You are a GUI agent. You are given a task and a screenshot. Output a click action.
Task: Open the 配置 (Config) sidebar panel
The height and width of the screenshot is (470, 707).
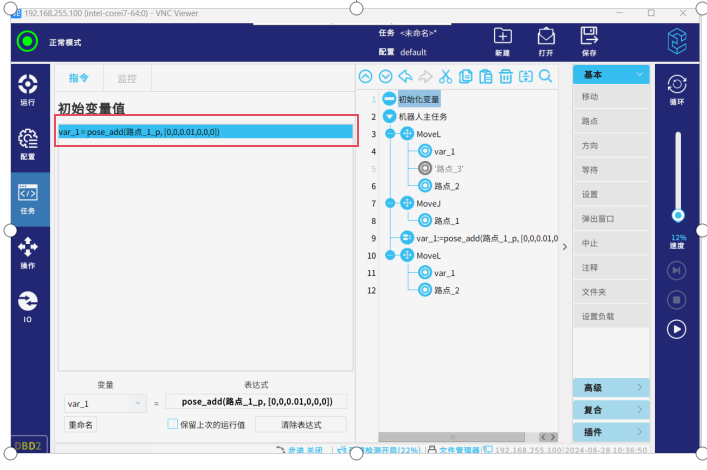[x=28, y=145]
